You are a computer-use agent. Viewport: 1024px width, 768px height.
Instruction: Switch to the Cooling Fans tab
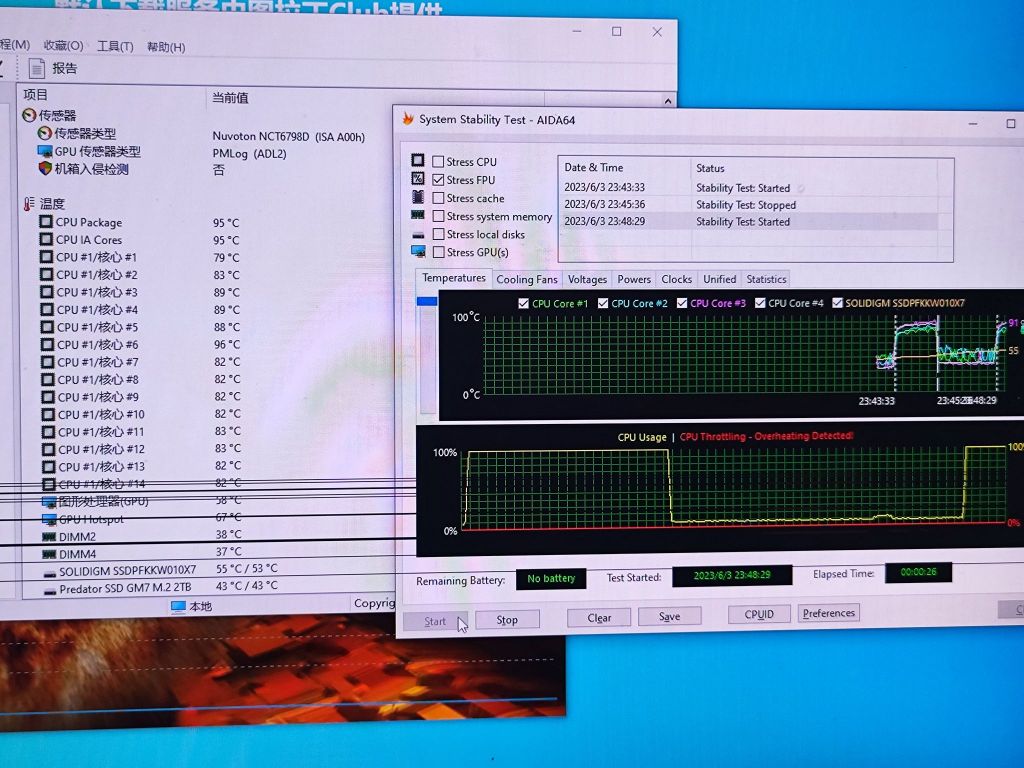[526, 280]
